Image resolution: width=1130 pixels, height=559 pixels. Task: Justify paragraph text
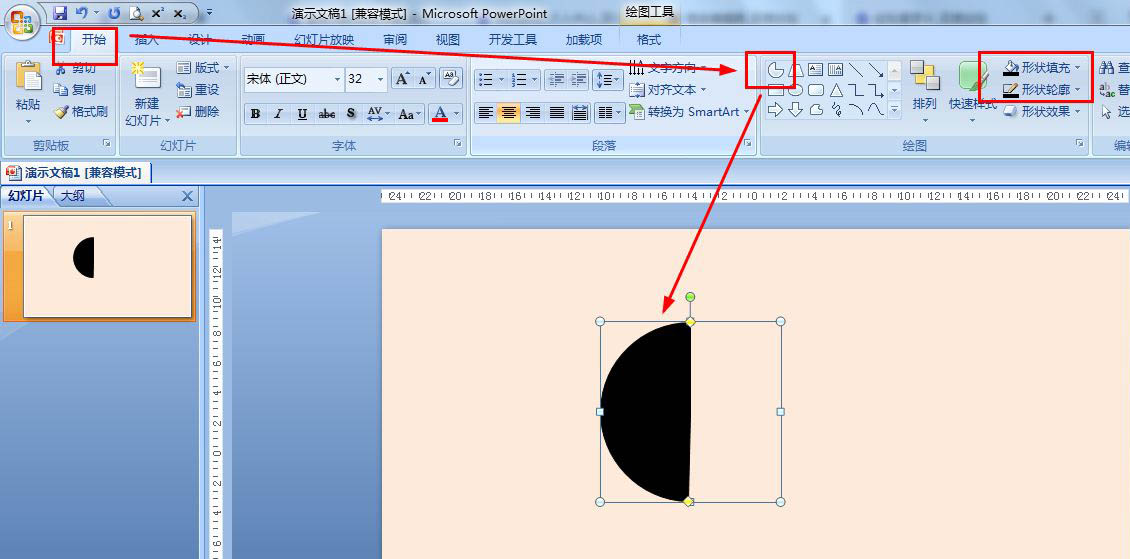pos(556,112)
